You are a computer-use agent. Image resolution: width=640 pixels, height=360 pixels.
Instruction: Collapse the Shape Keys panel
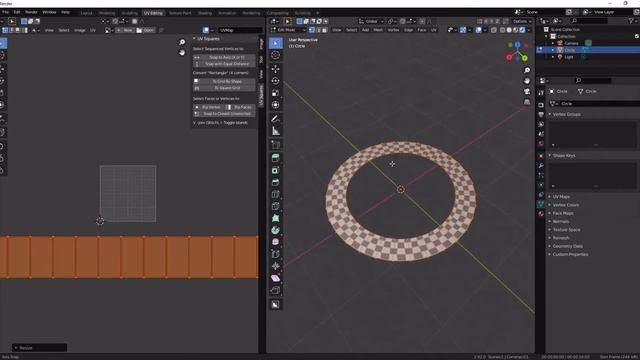(549, 156)
